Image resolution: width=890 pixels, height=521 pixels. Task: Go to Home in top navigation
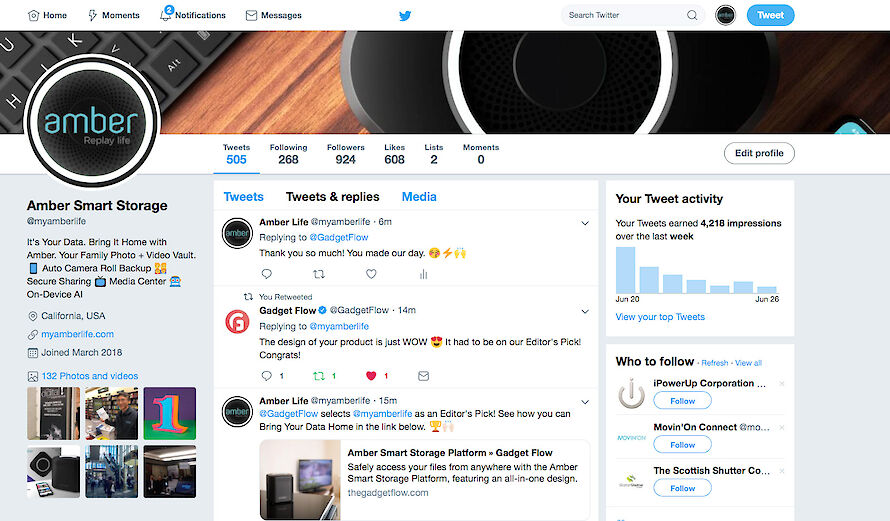click(47, 15)
